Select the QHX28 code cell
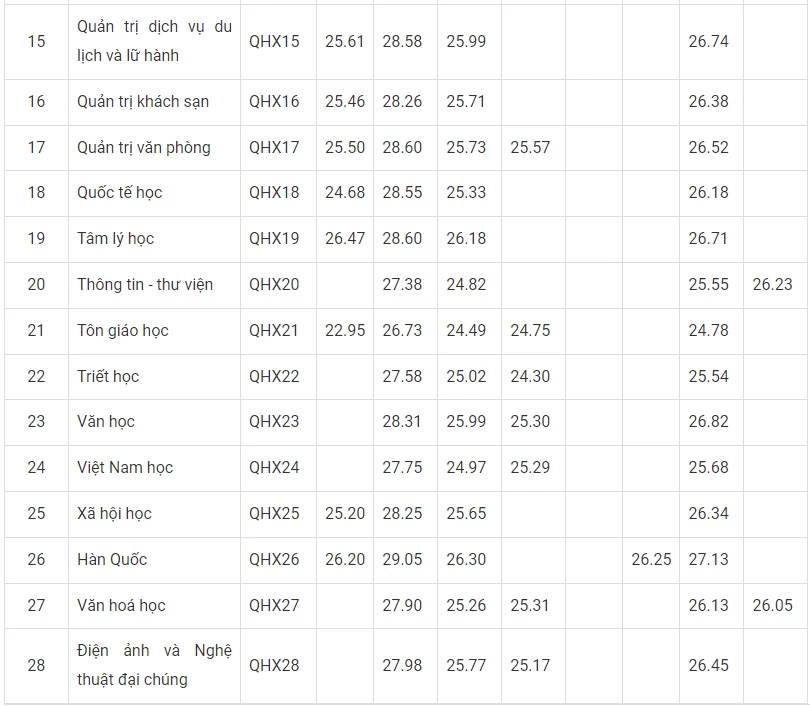This screenshot has width=810, height=706. [x=274, y=665]
